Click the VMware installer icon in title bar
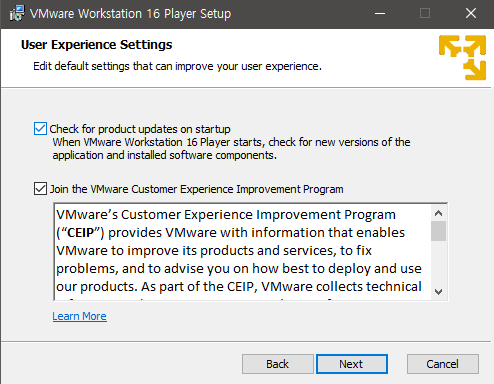Screen dimensions: 494x384 (x=17, y=13)
